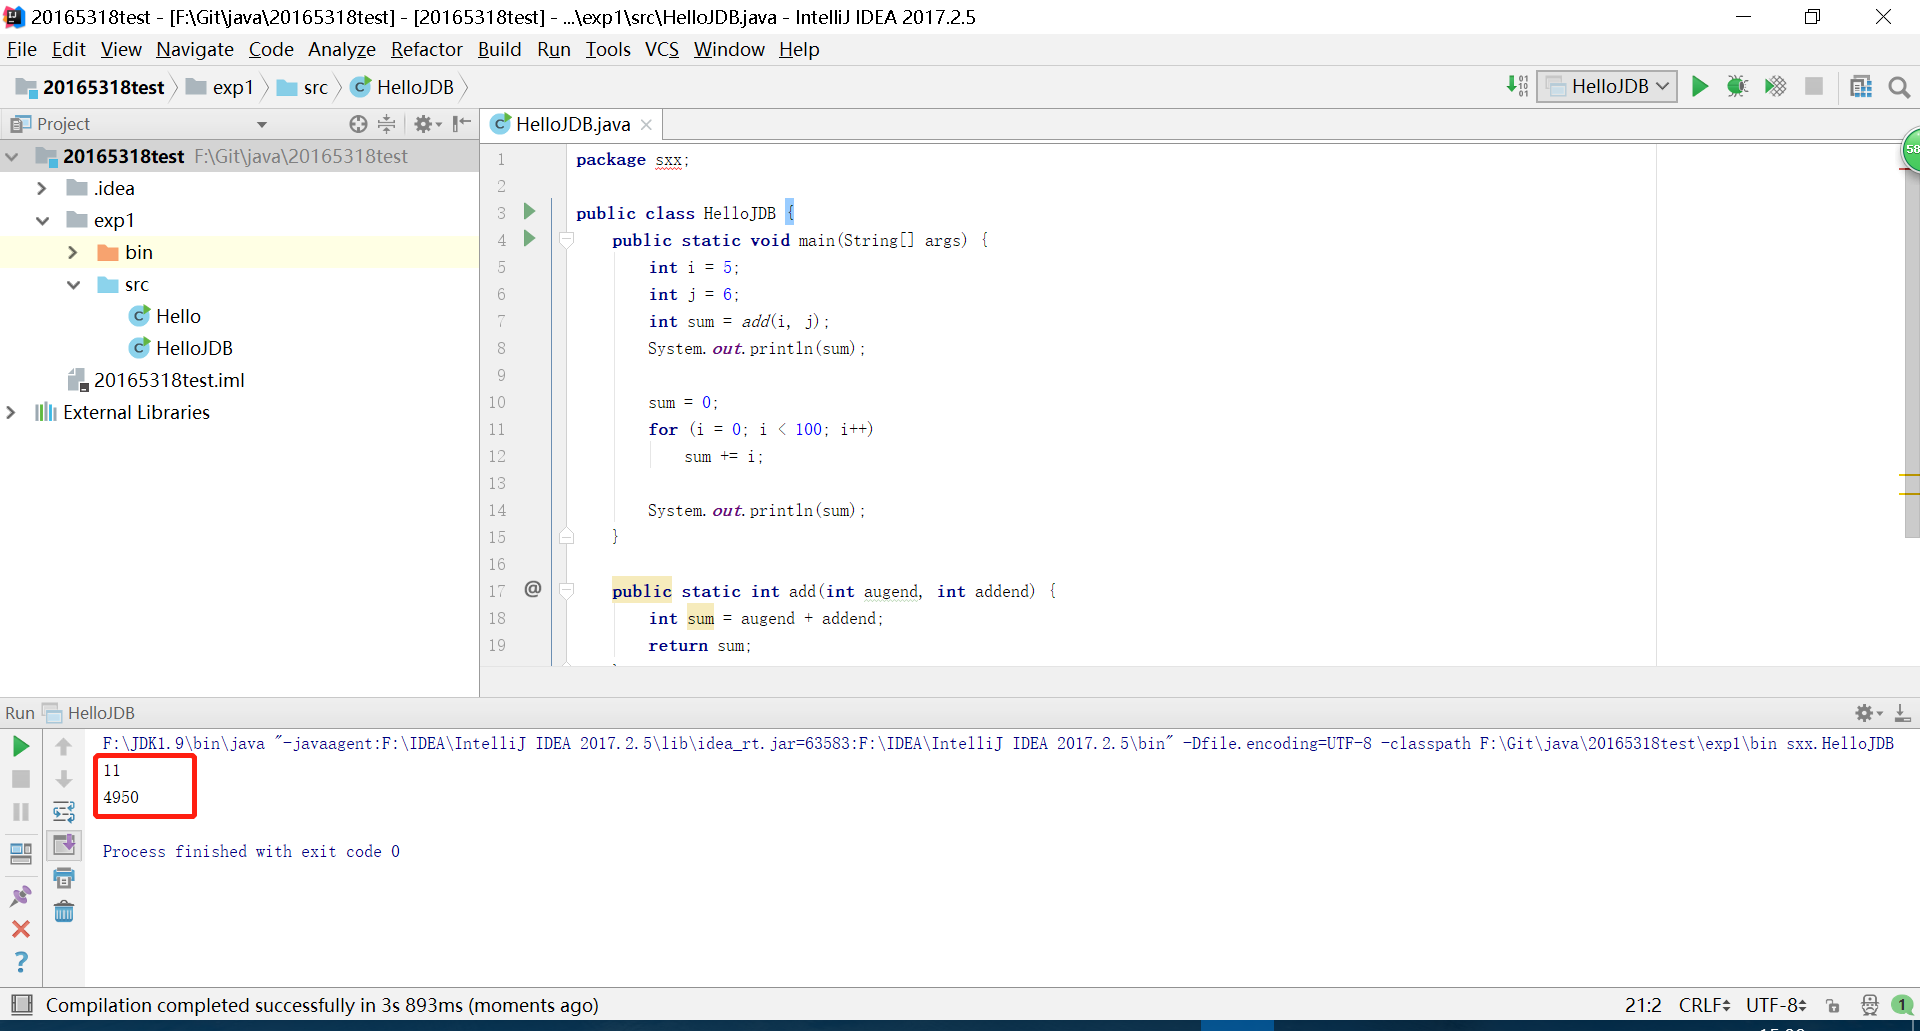
Task: Hide the Project tool window
Action: (x=461, y=124)
